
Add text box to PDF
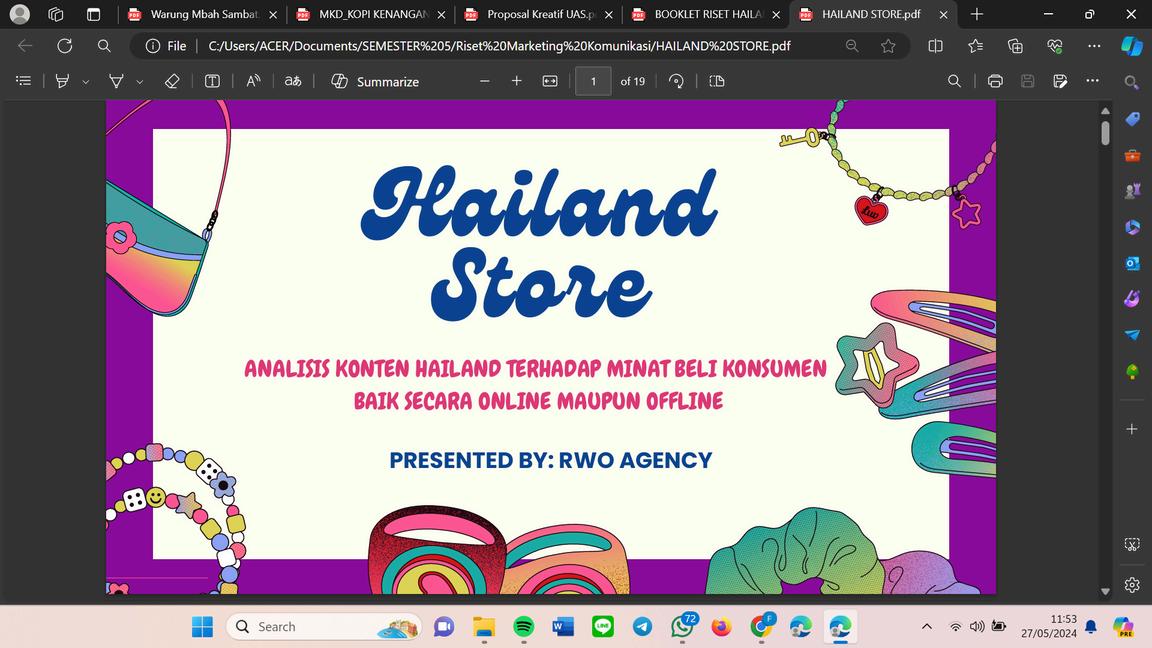click(x=212, y=81)
